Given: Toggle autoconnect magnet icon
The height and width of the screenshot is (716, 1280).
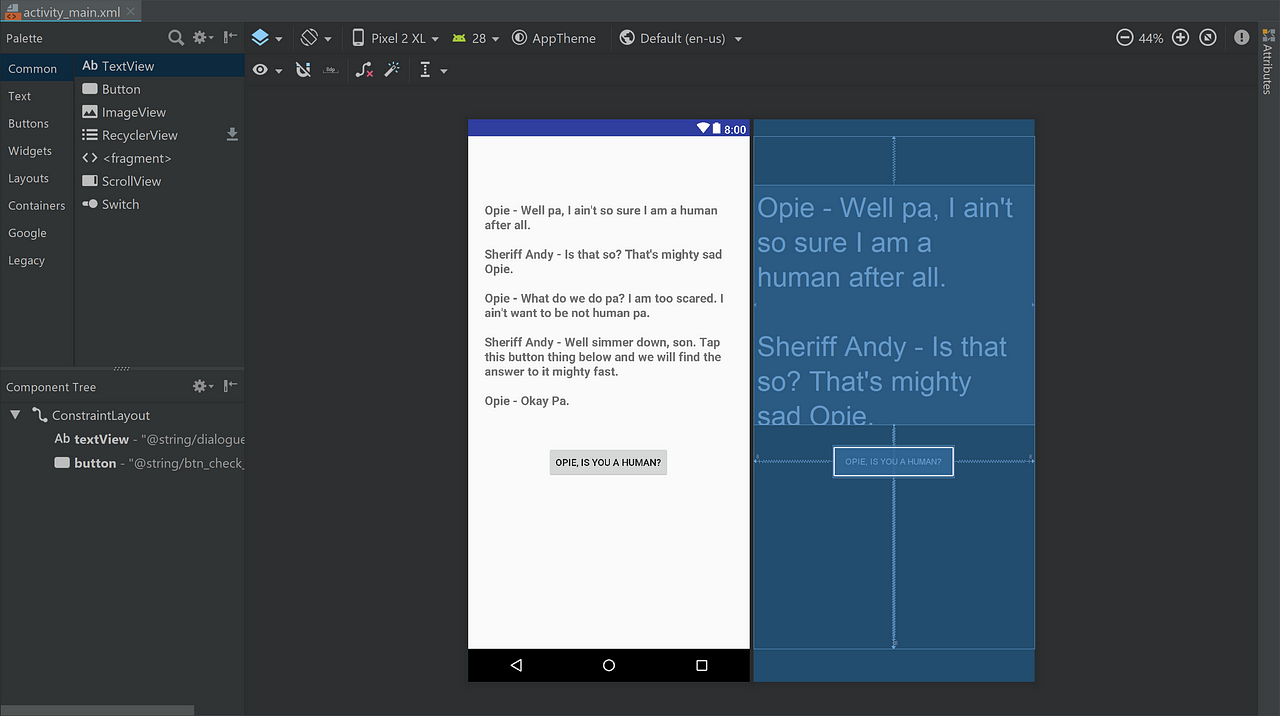Looking at the screenshot, I should (x=303, y=70).
